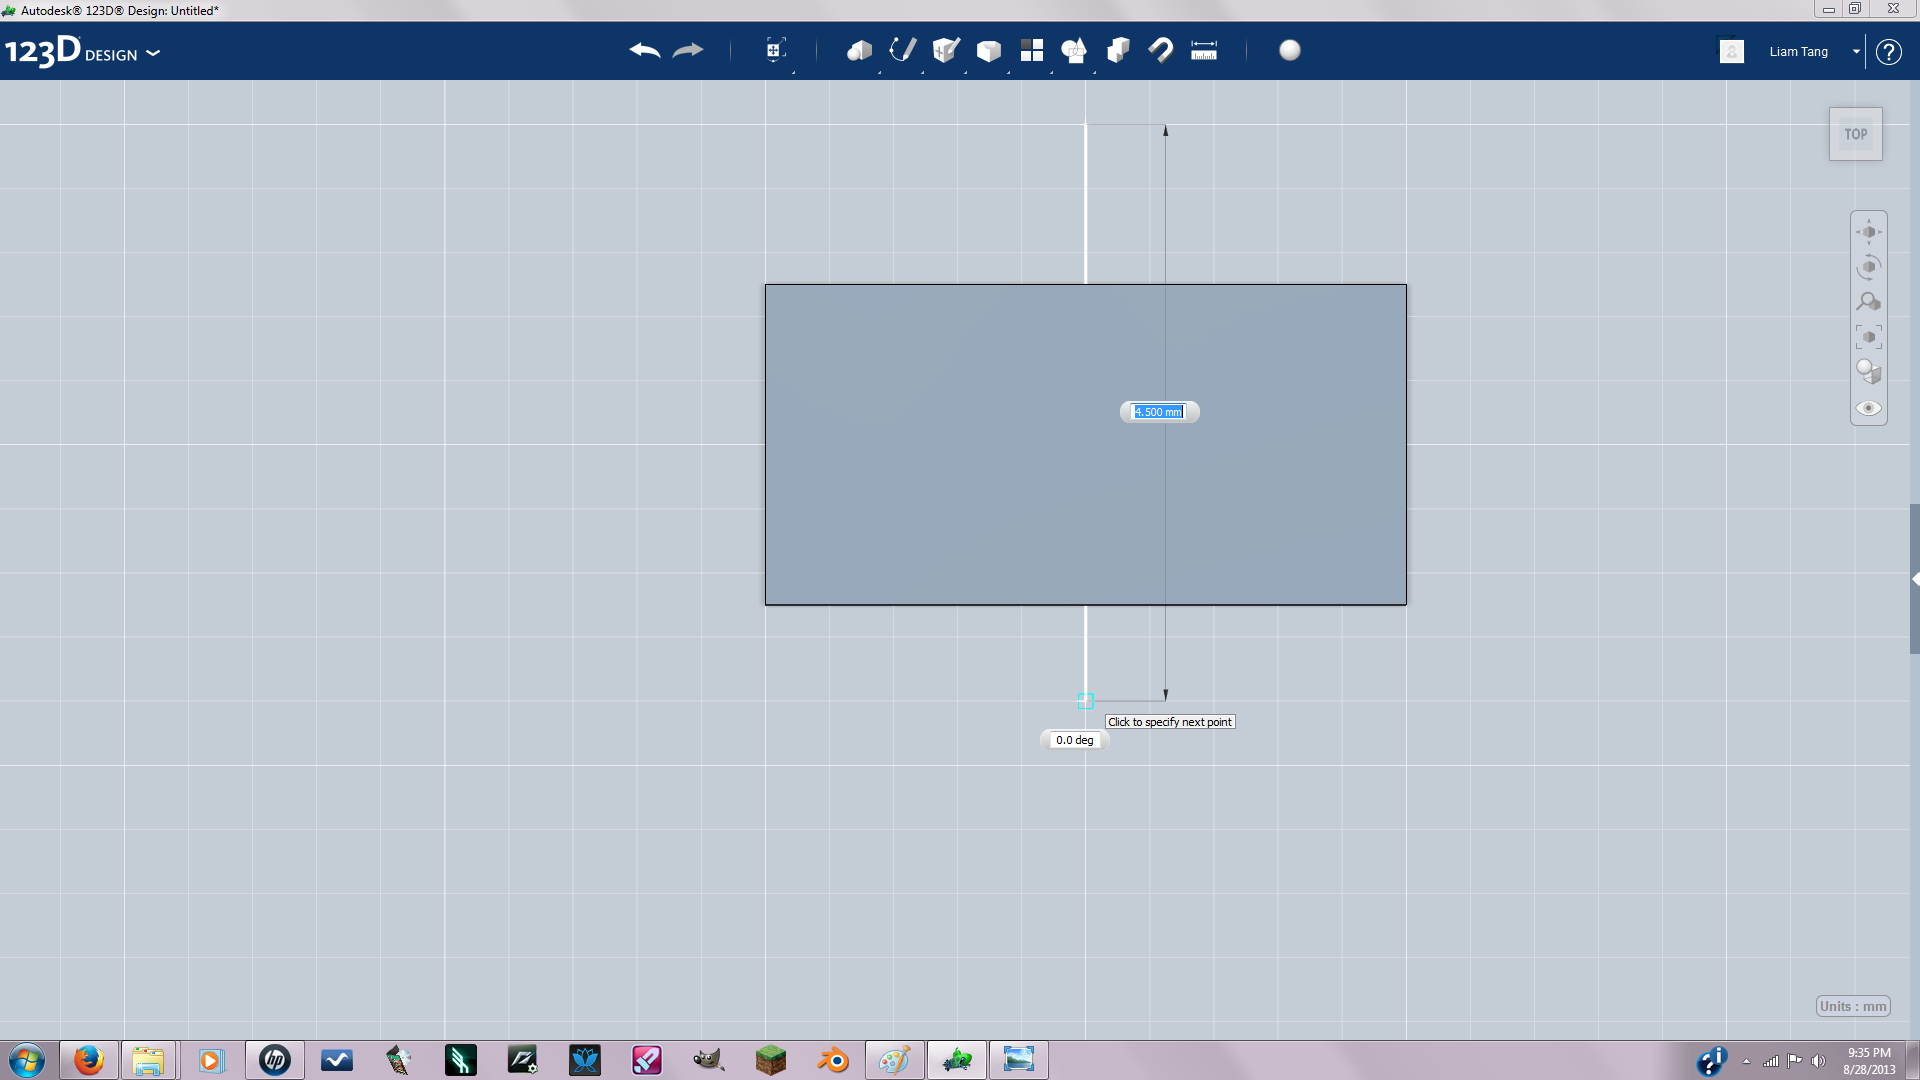Open the Material sphere tool
Screen dimensions: 1920x1080
click(1290, 50)
